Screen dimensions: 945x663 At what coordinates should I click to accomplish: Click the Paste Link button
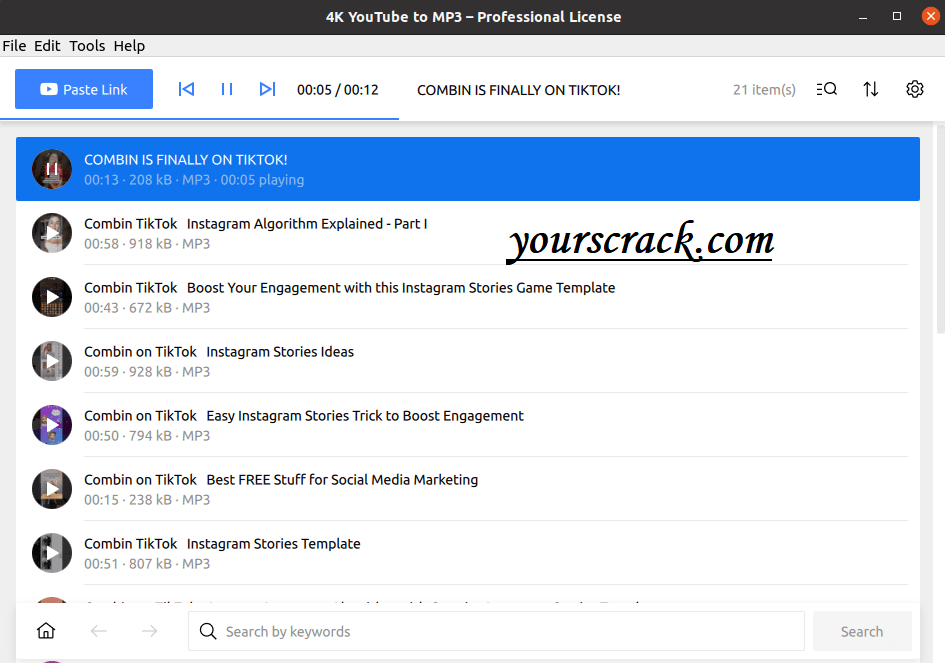(84, 89)
